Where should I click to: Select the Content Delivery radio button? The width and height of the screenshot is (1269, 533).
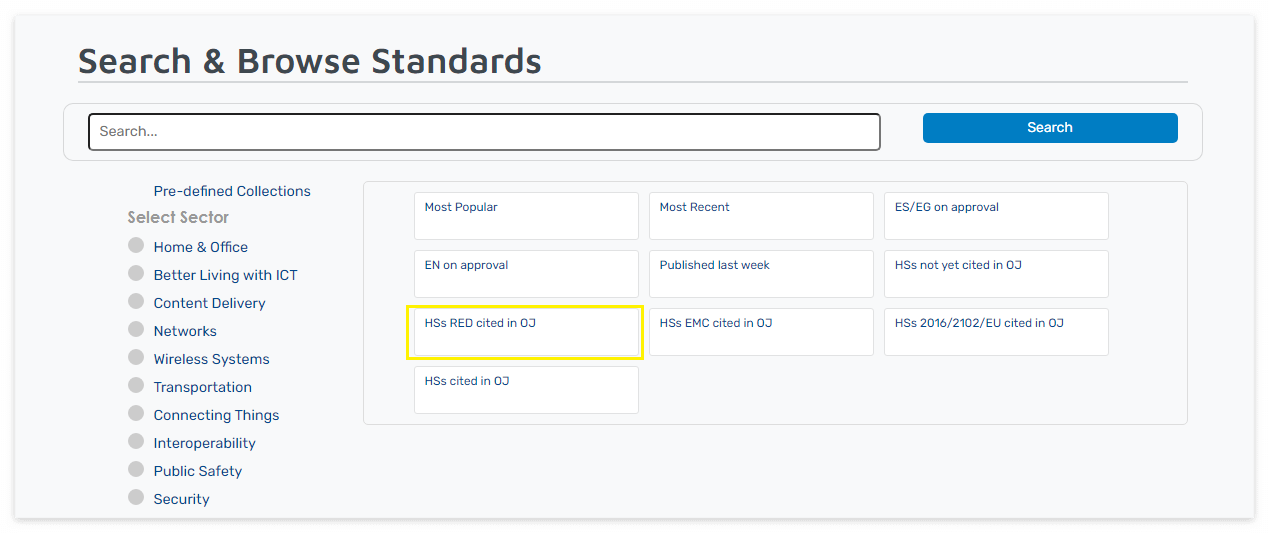[x=136, y=301]
